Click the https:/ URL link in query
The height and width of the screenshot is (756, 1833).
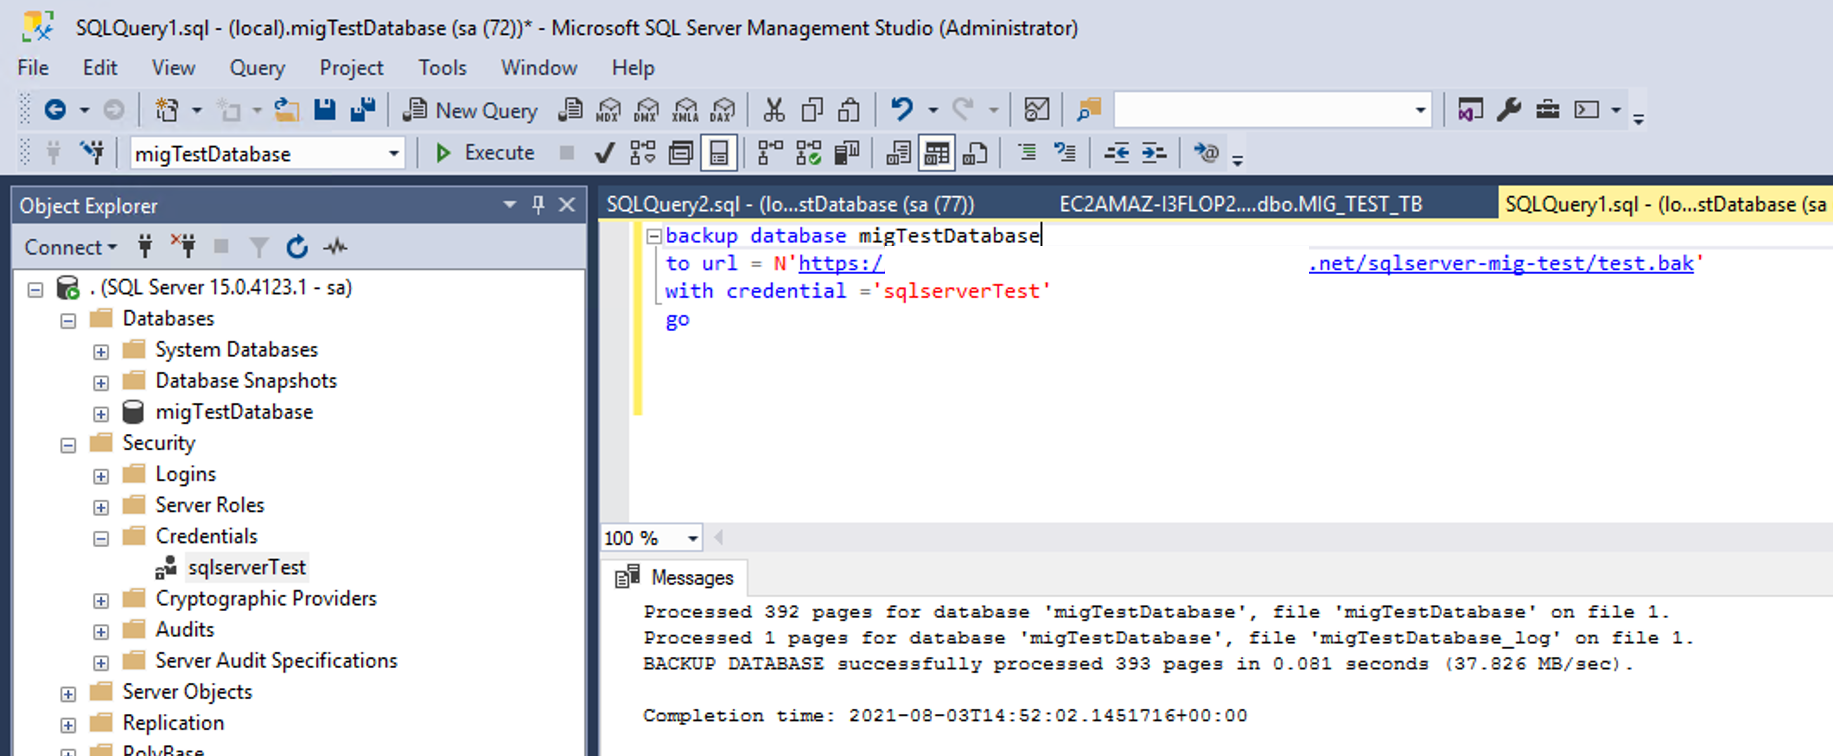tap(841, 263)
